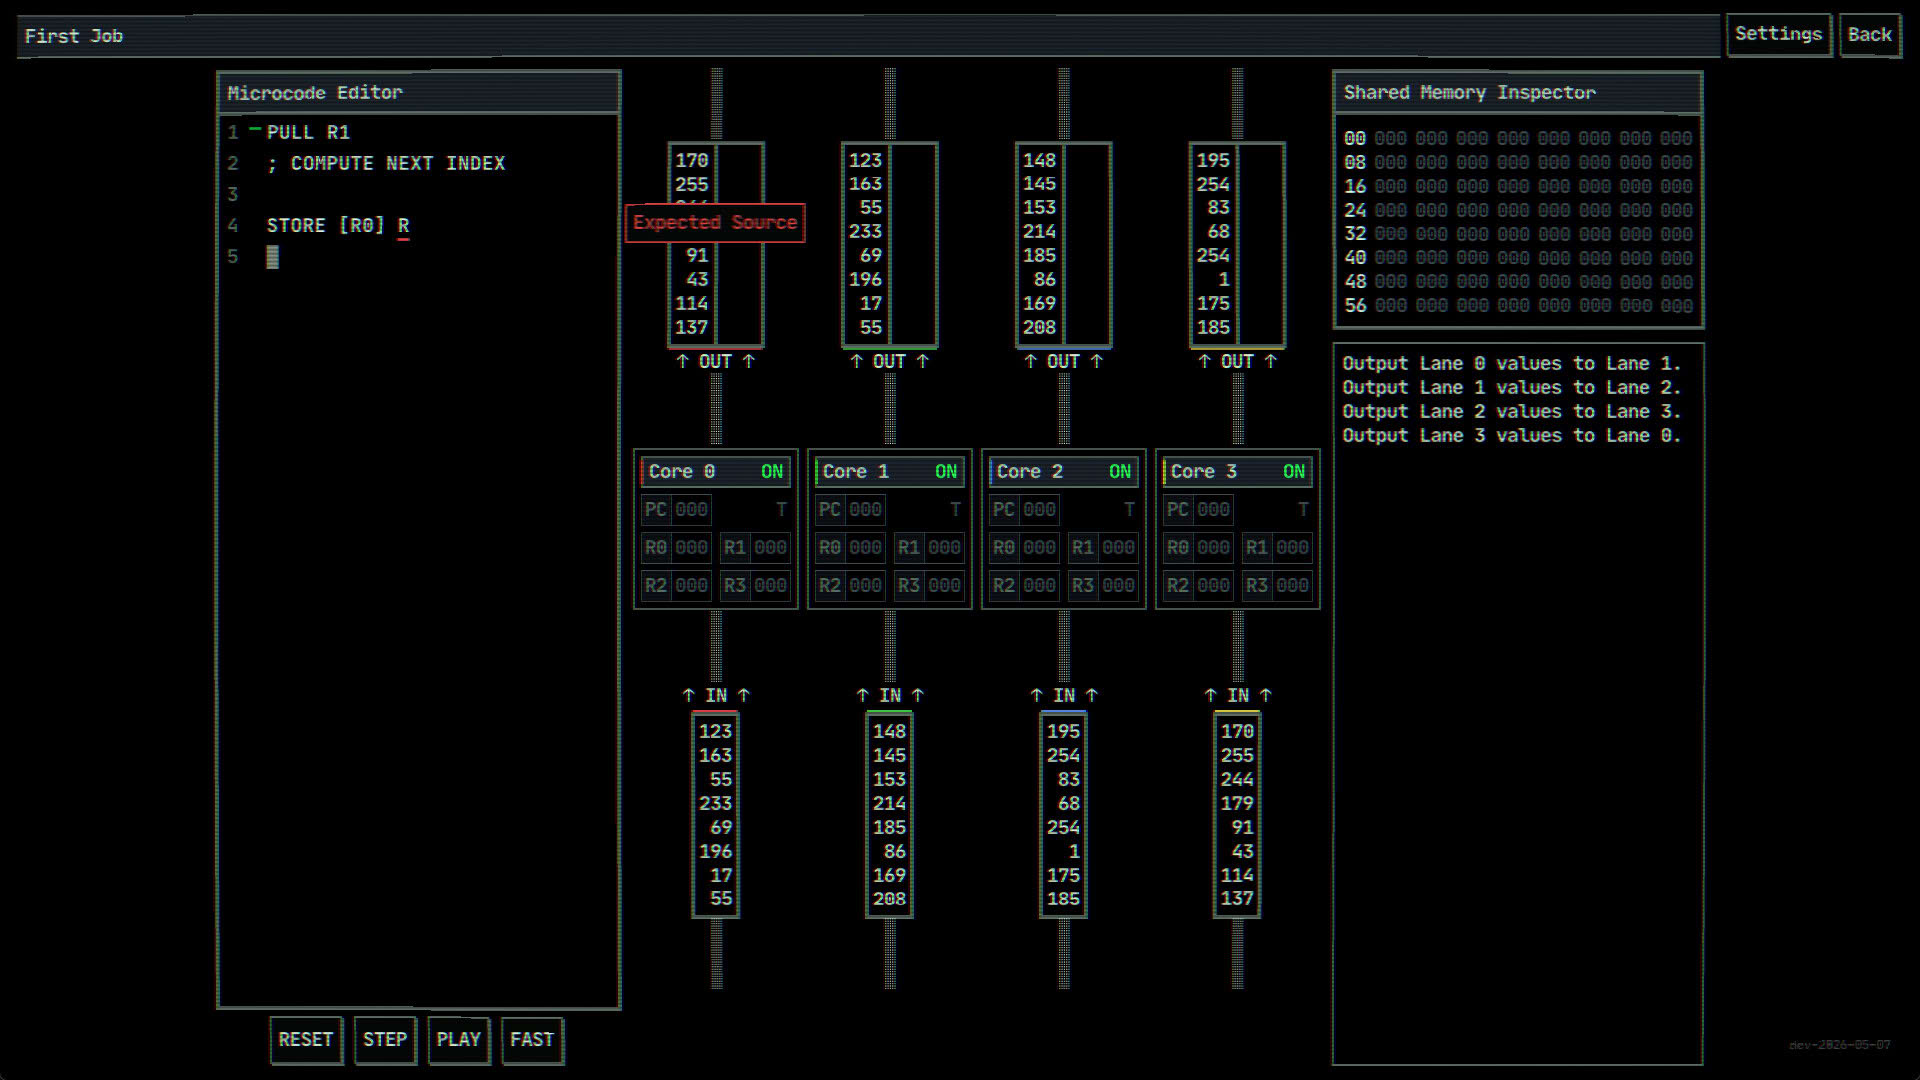Click the underlined R error token
The width and height of the screenshot is (1920, 1080).
coord(403,226)
